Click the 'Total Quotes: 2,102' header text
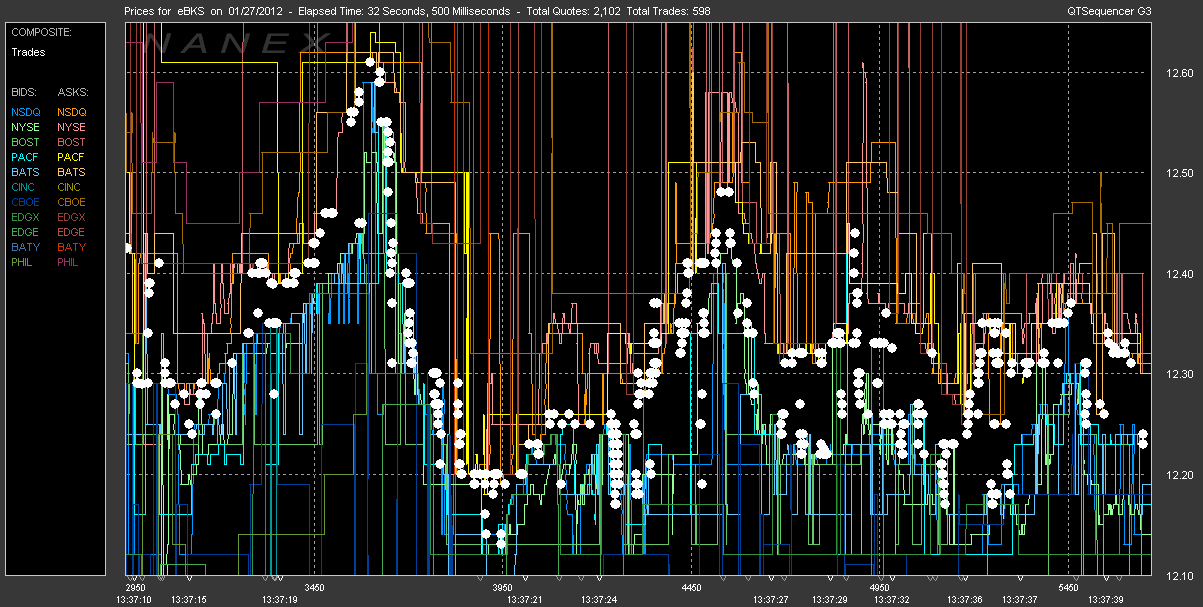 click(x=572, y=12)
